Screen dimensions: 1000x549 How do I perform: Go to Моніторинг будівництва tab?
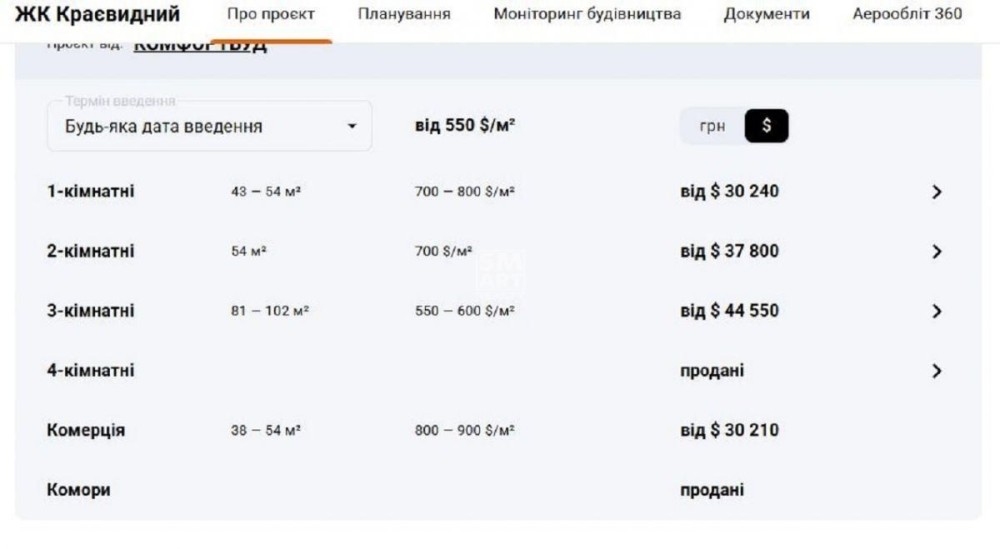(587, 15)
